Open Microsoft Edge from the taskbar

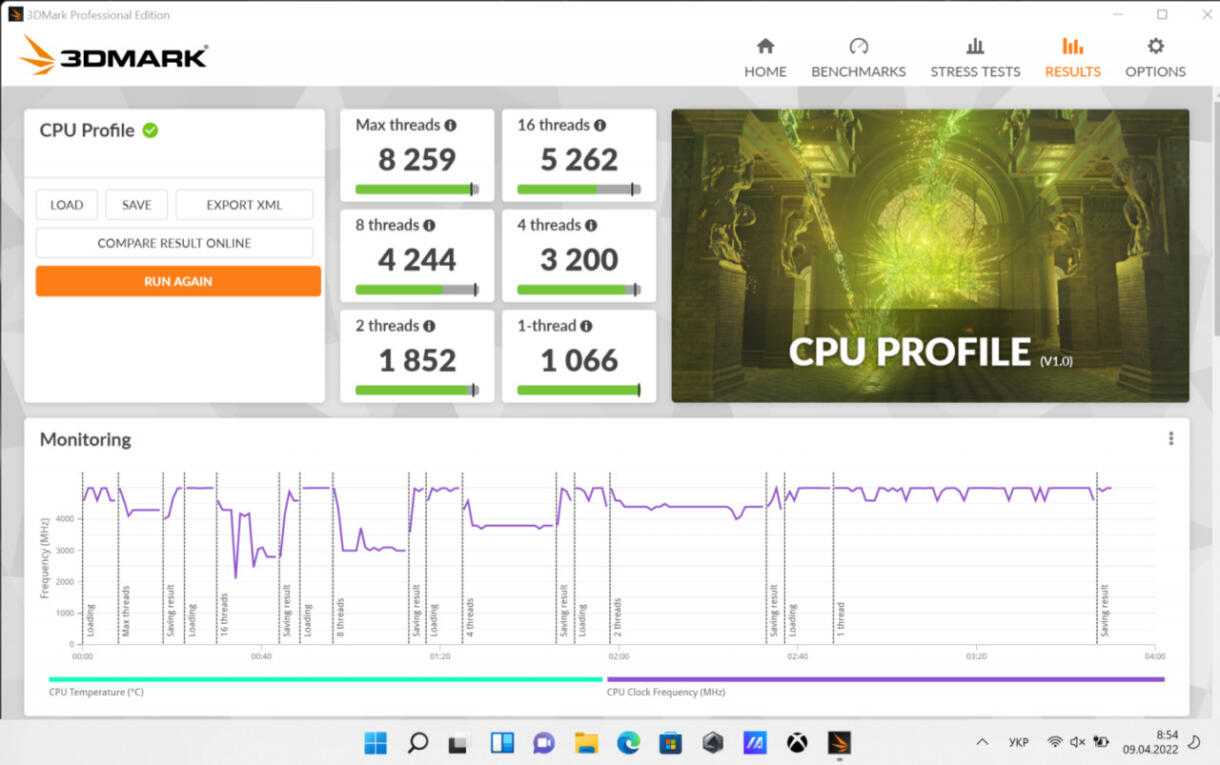(x=628, y=742)
